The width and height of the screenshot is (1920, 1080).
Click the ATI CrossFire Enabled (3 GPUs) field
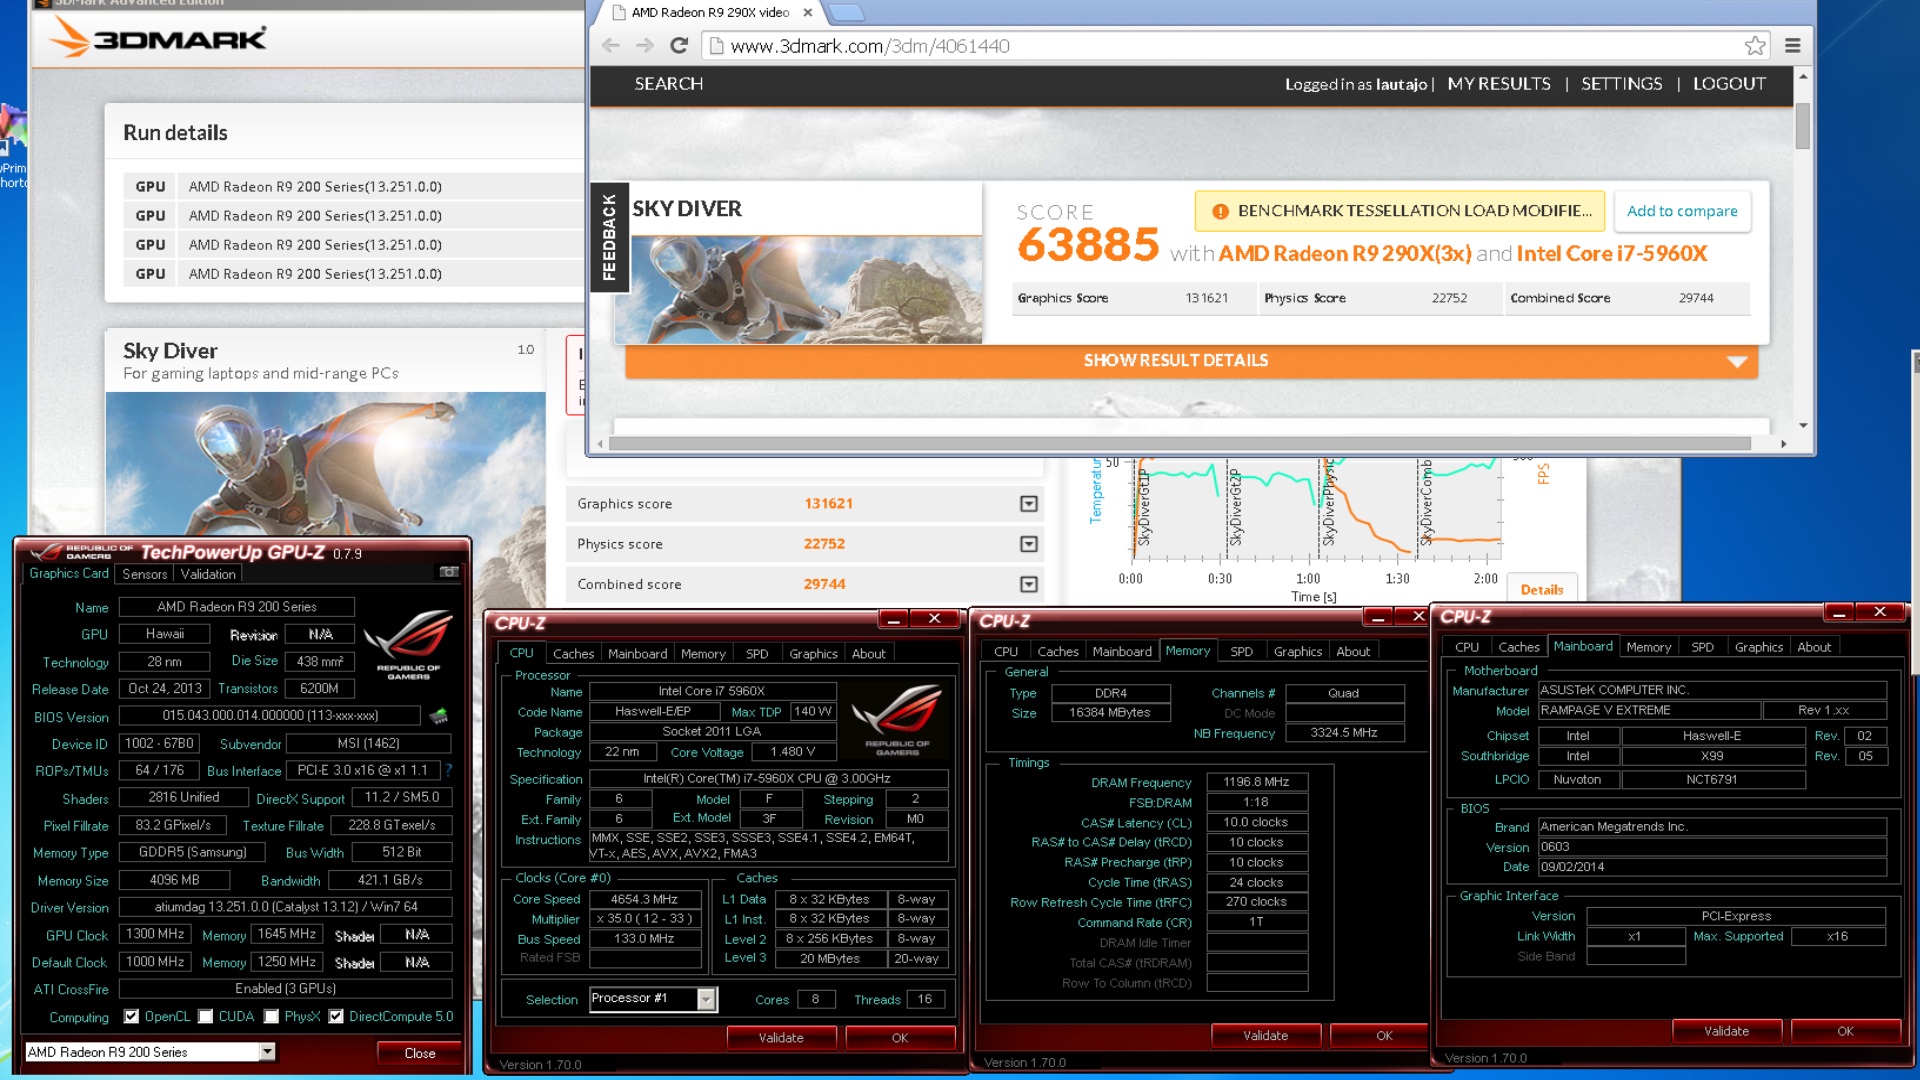(285, 988)
